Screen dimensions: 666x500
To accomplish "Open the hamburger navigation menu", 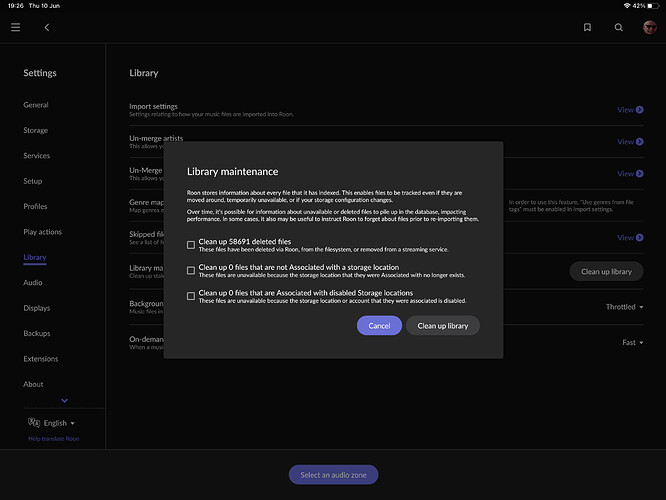I will (x=16, y=27).
